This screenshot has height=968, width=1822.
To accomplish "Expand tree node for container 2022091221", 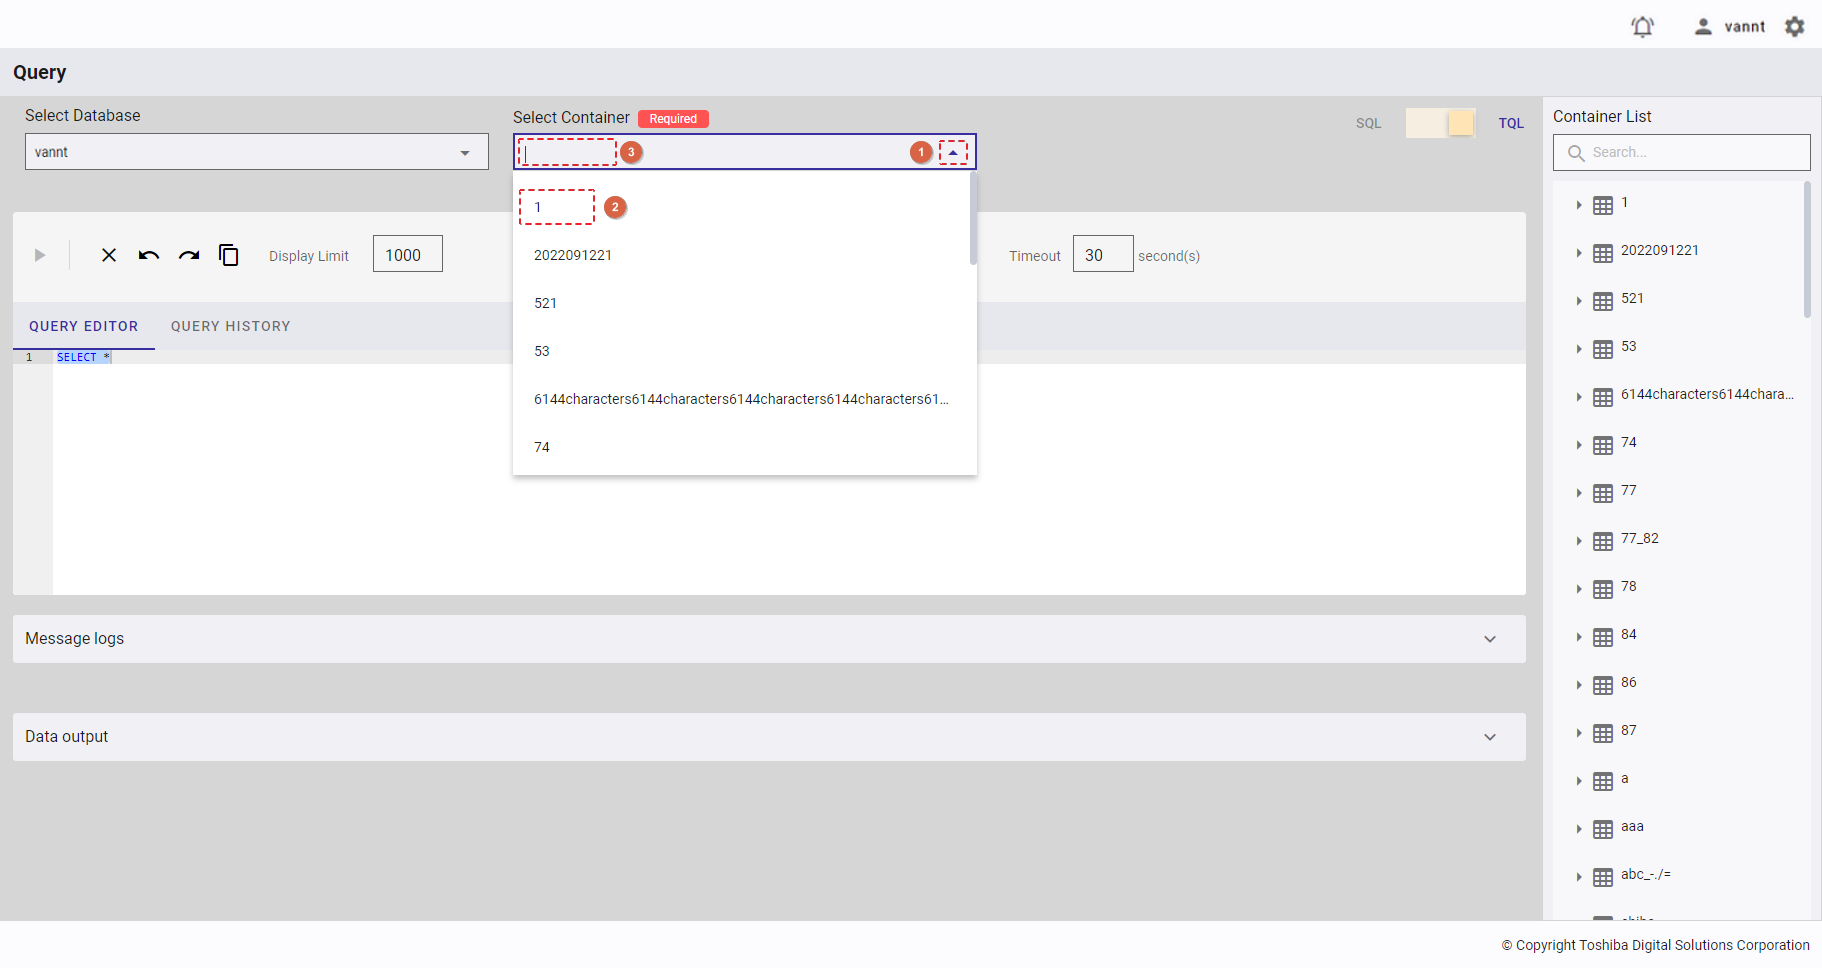I will point(1579,253).
